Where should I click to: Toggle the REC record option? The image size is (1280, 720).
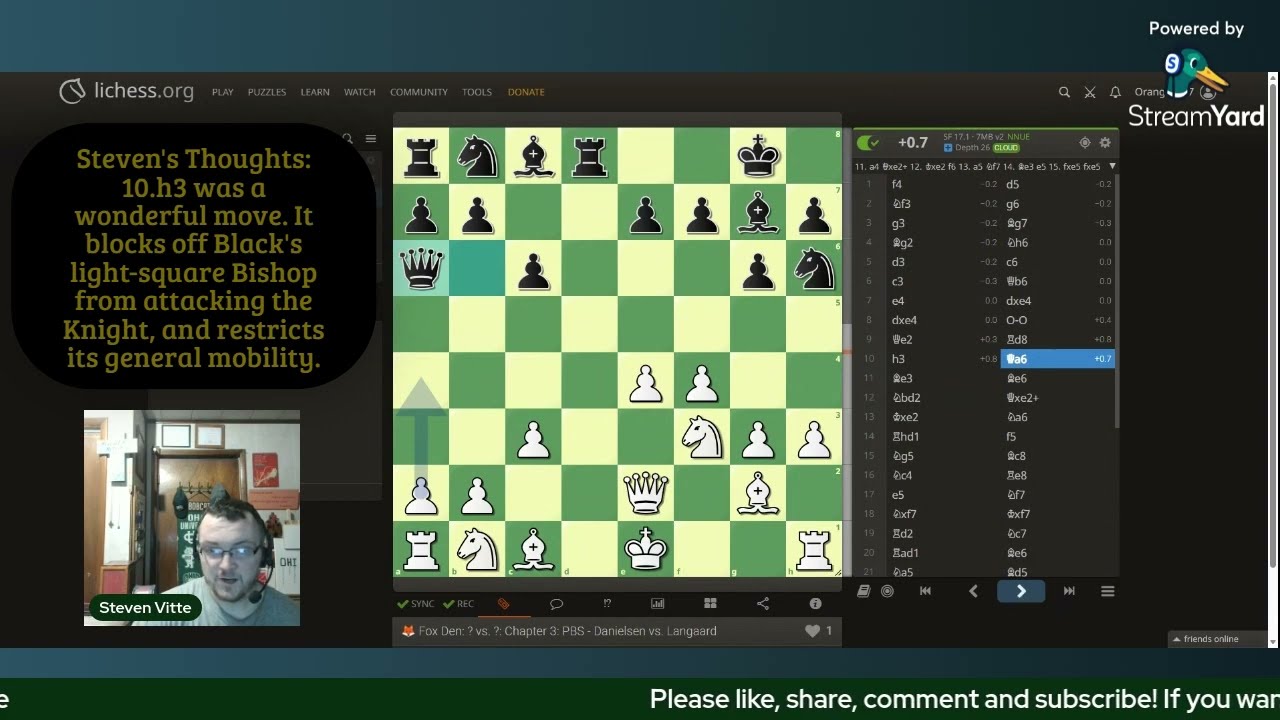tap(458, 604)
